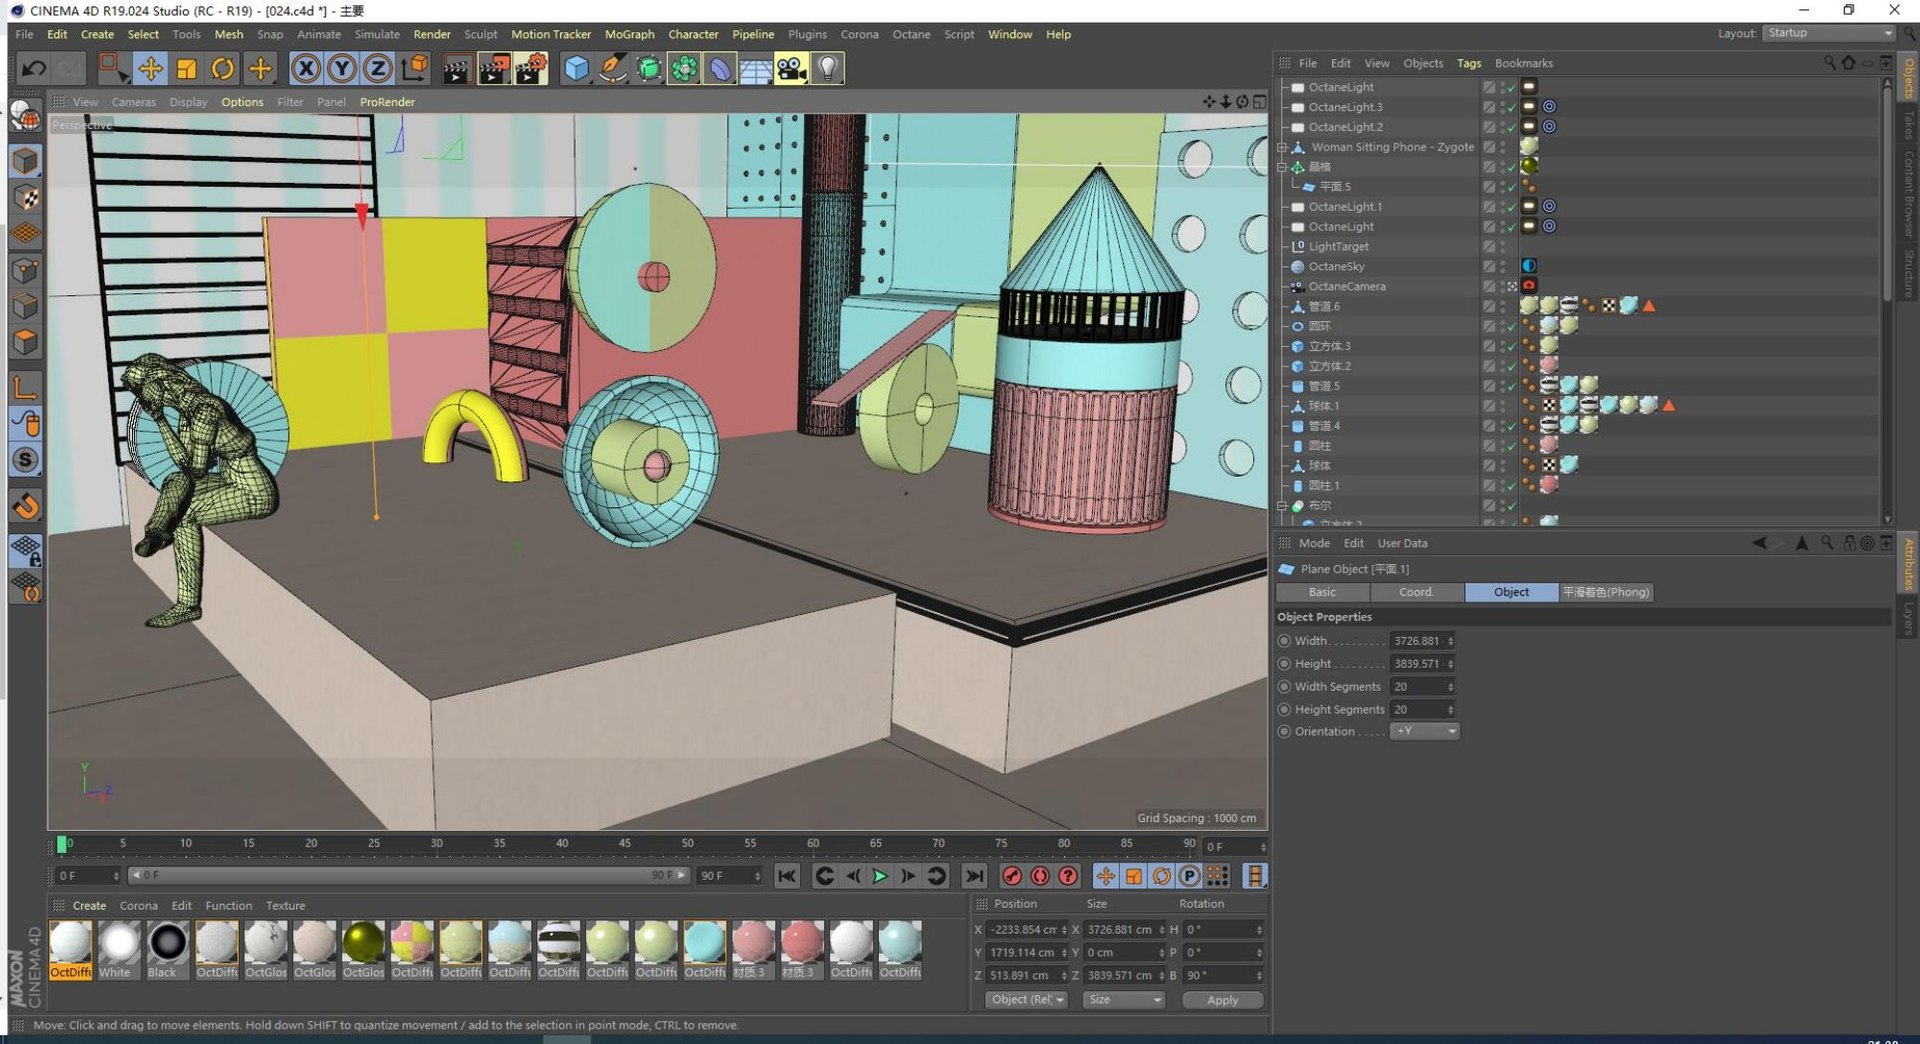Add a light with the bulb icon

[827, 68]
